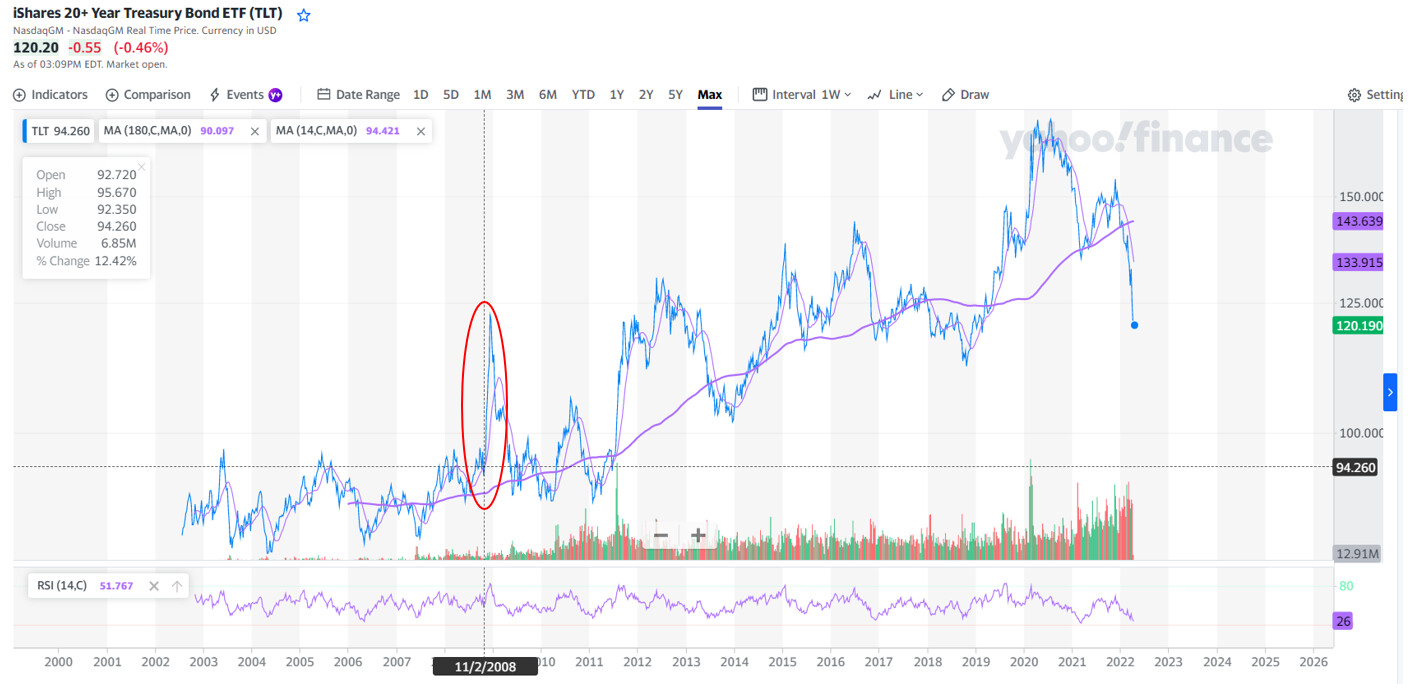Open the Date Range calendar picker
The image size is (1414, 696).
coord(358,95)
